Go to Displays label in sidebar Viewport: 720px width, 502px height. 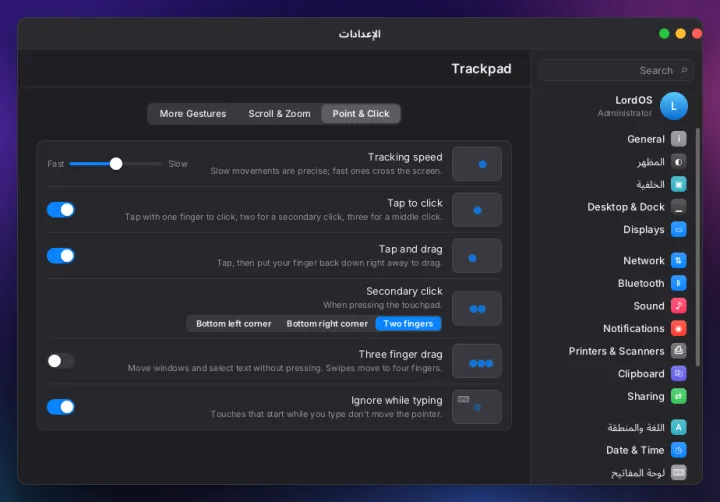click(643, 230)
